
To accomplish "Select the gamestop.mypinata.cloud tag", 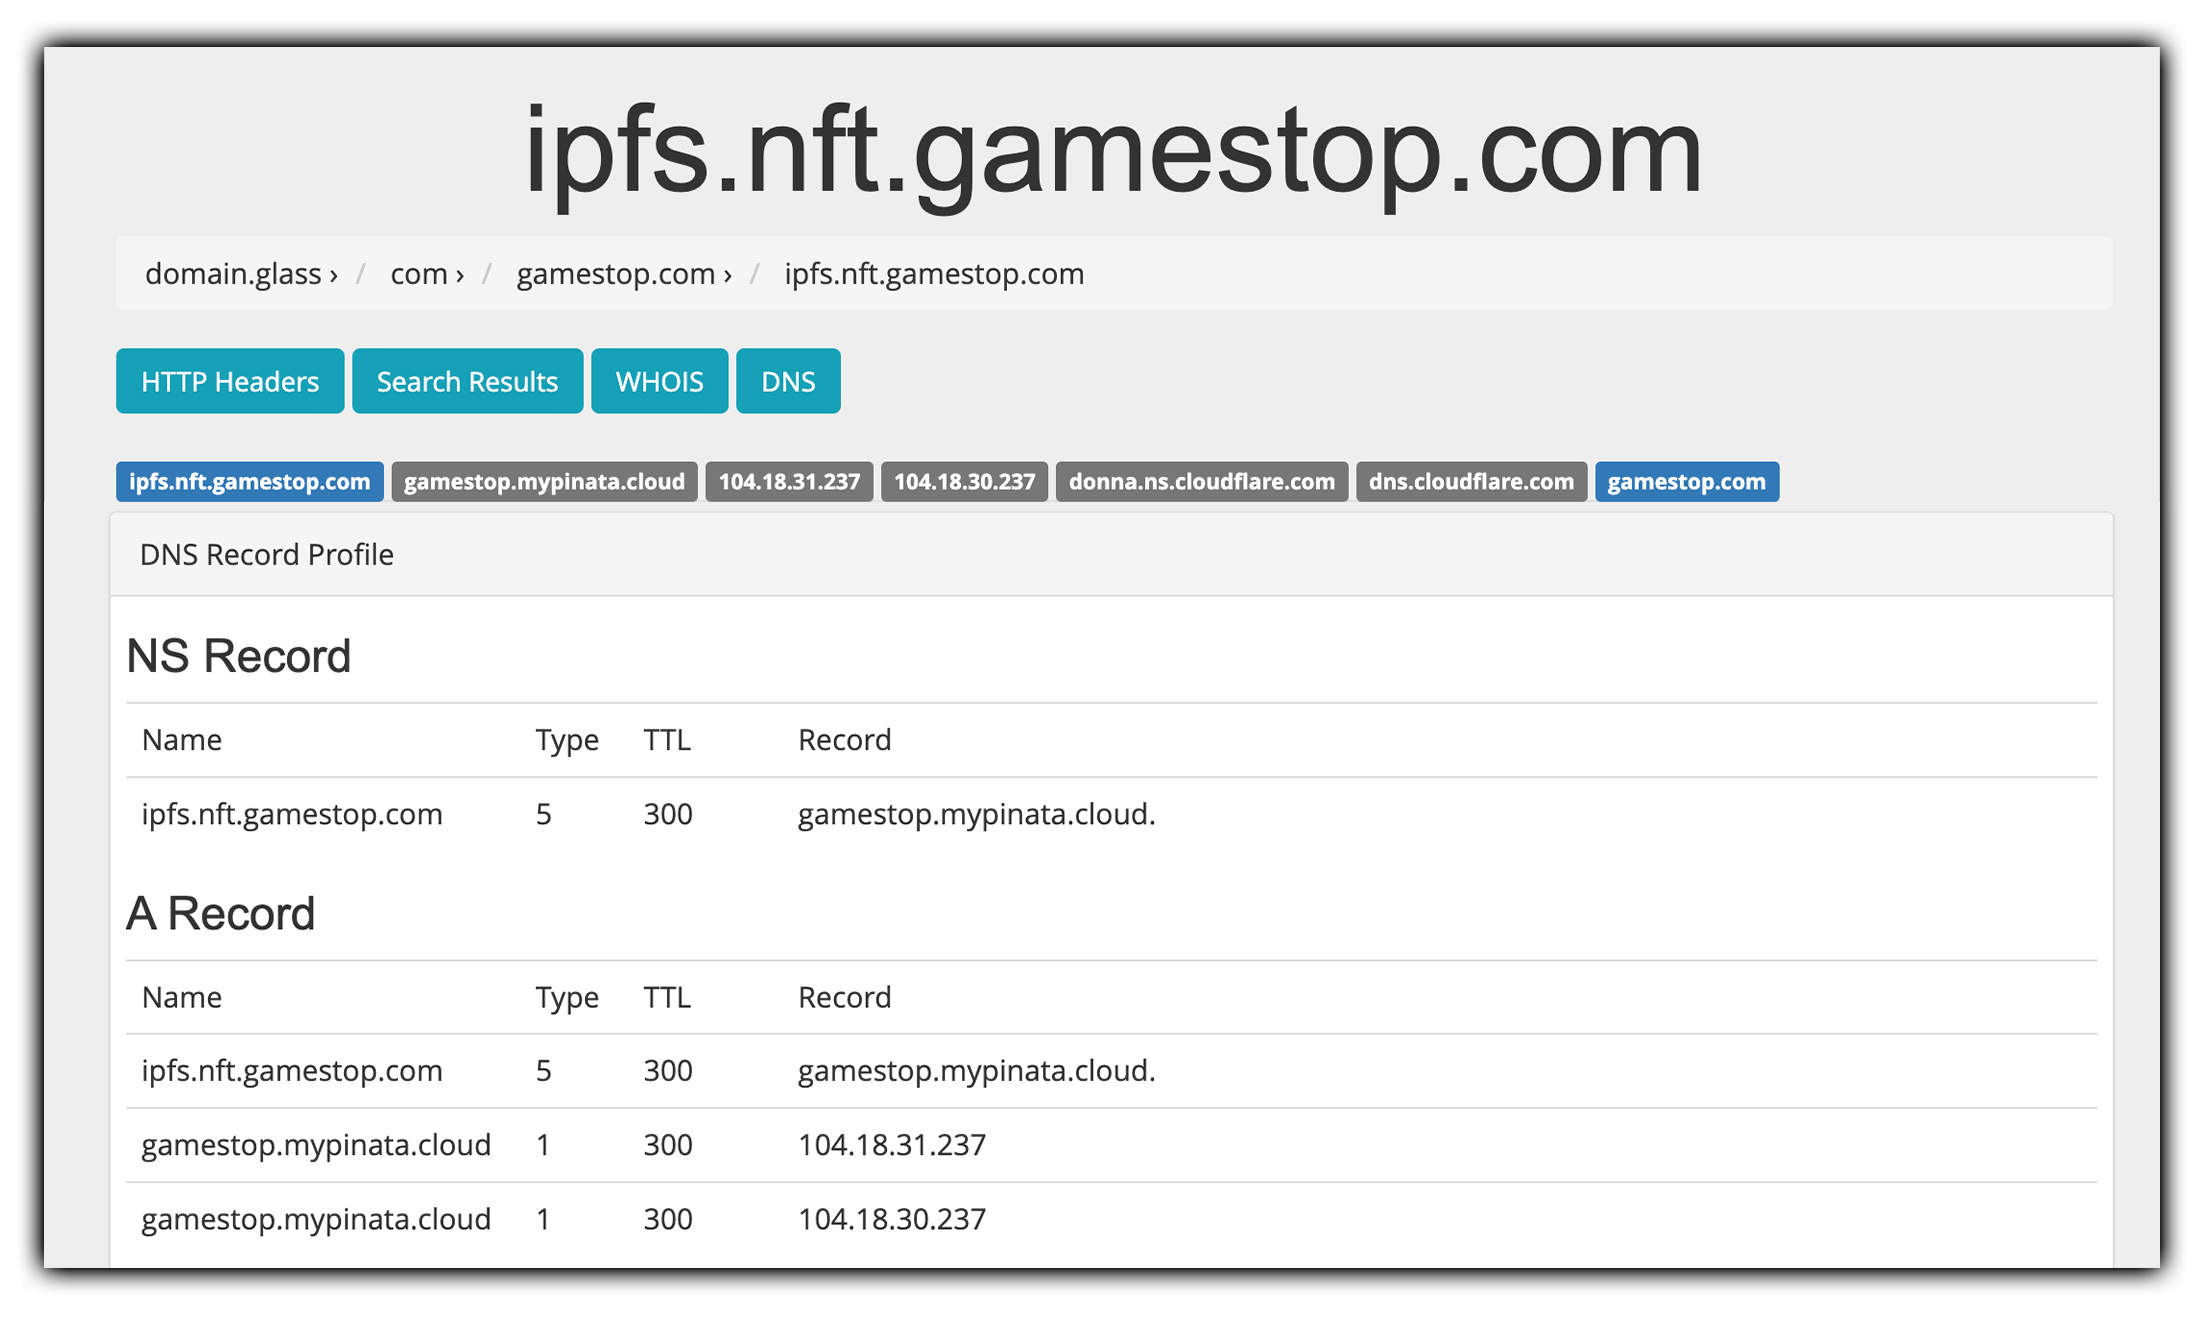I will pos(544,481).
